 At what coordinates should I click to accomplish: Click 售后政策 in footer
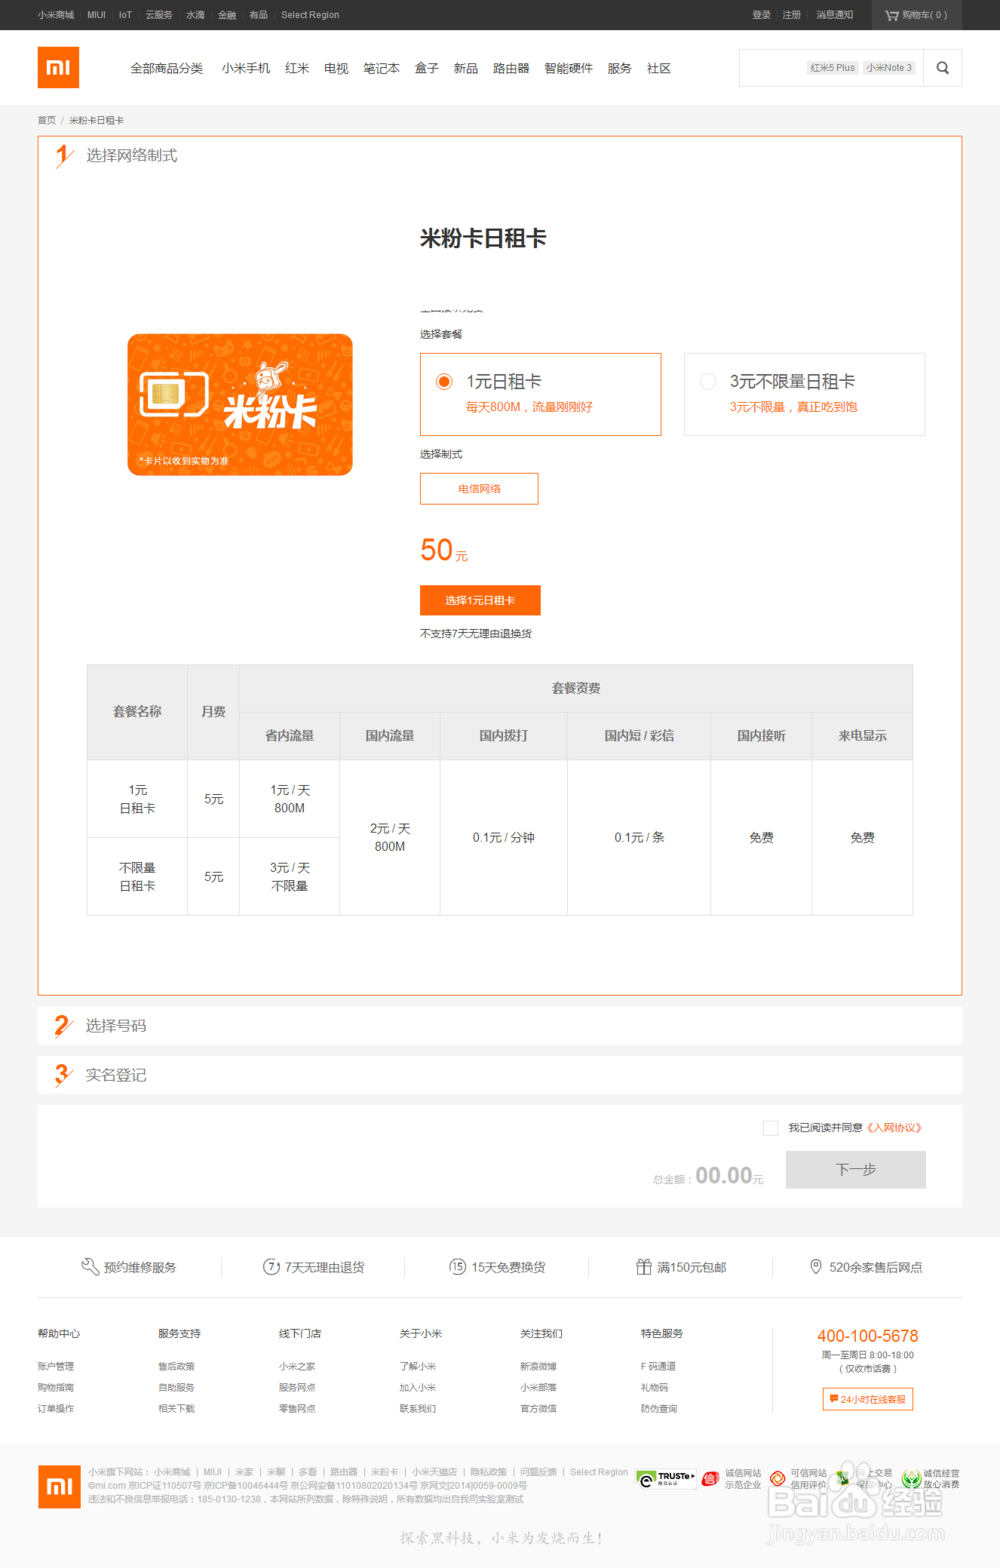coord(176,1366)
